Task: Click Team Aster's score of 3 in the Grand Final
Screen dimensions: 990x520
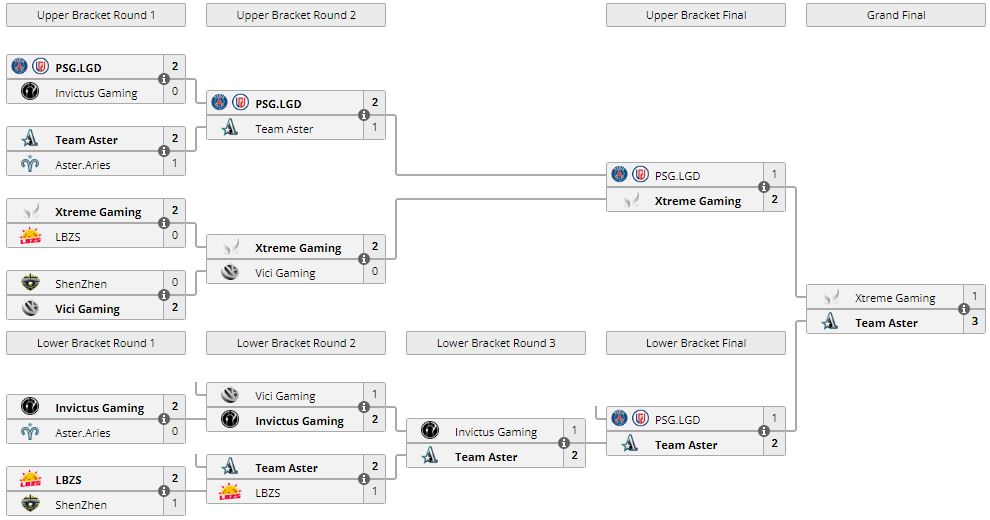Action: pyautogui.click(x=975, y=323)
